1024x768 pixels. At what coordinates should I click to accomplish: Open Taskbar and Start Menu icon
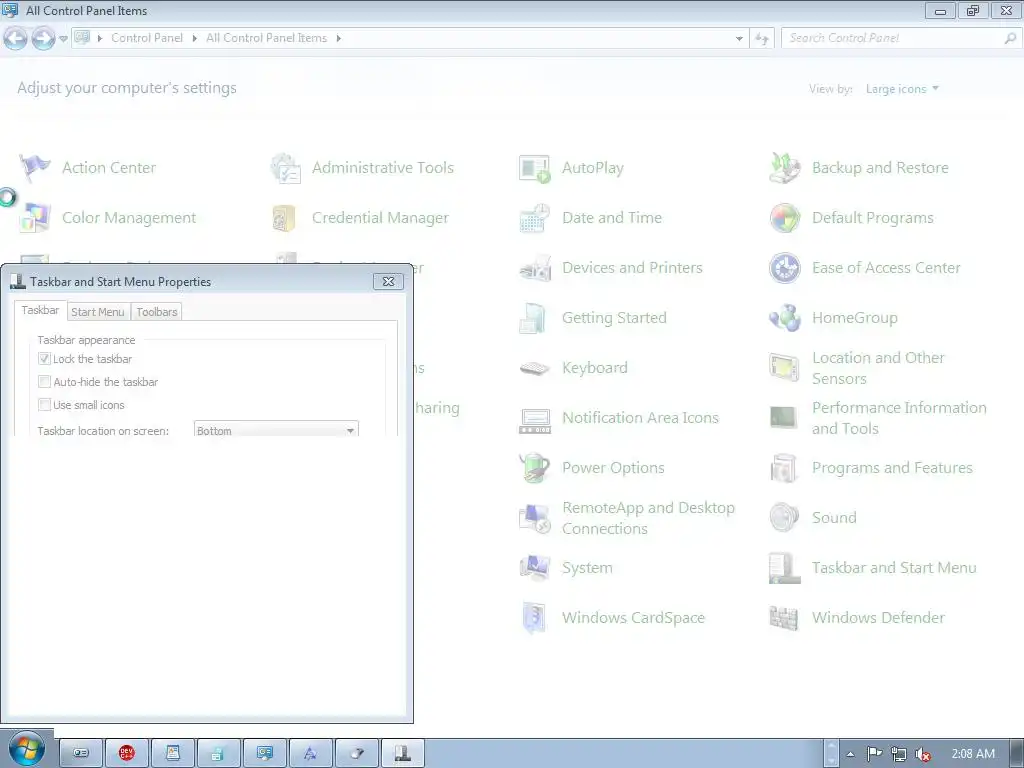coord(784,568)
